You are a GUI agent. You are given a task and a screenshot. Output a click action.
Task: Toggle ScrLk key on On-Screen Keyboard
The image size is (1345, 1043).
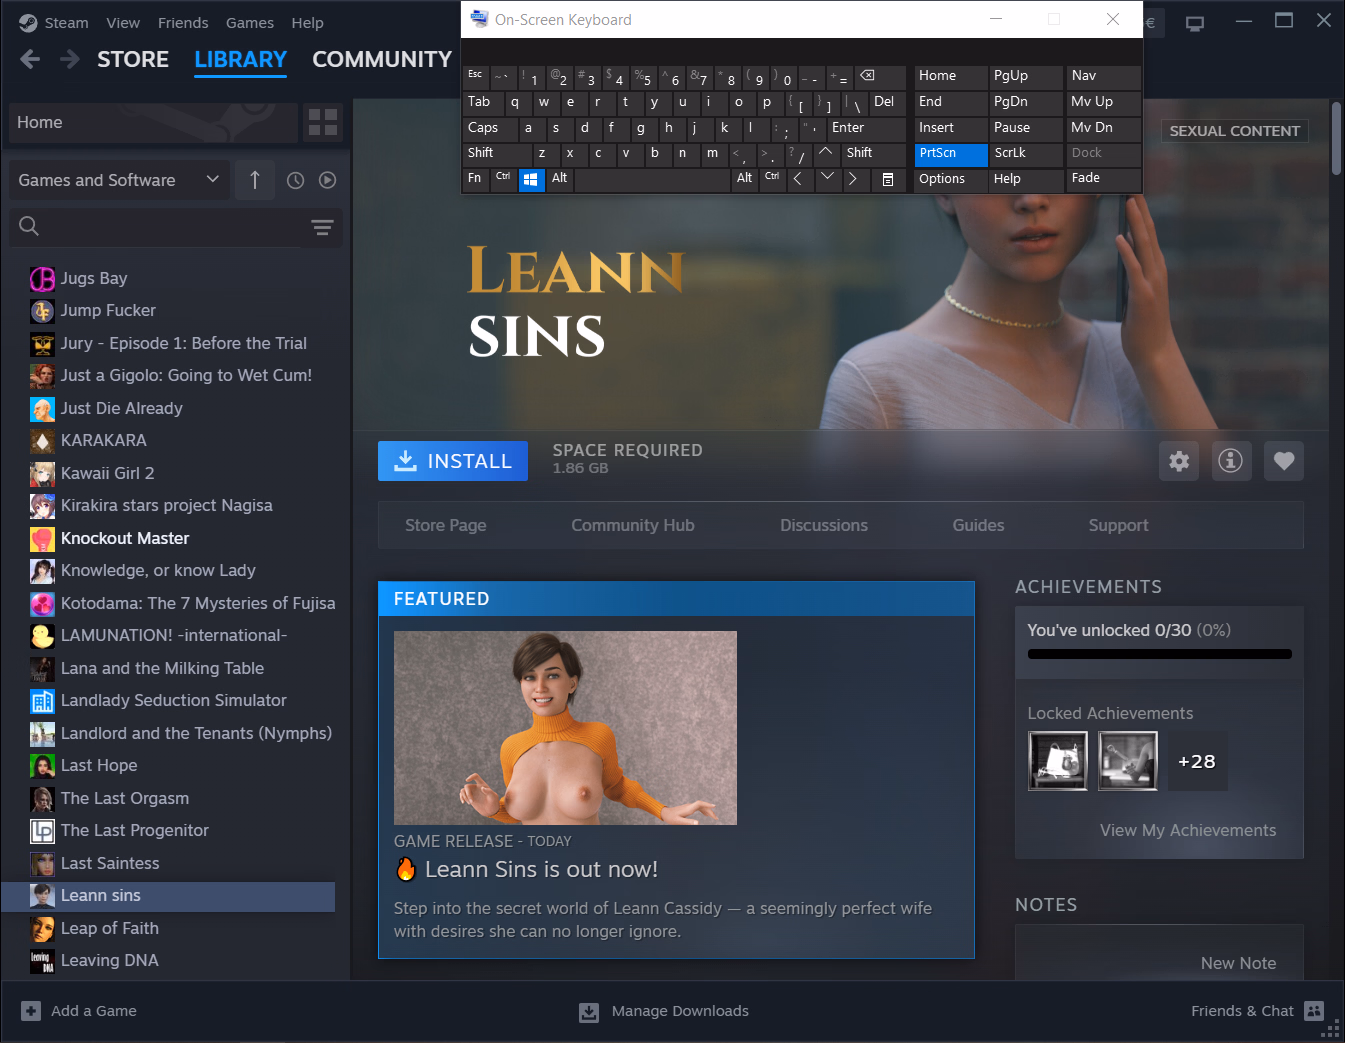[1025, 154]
